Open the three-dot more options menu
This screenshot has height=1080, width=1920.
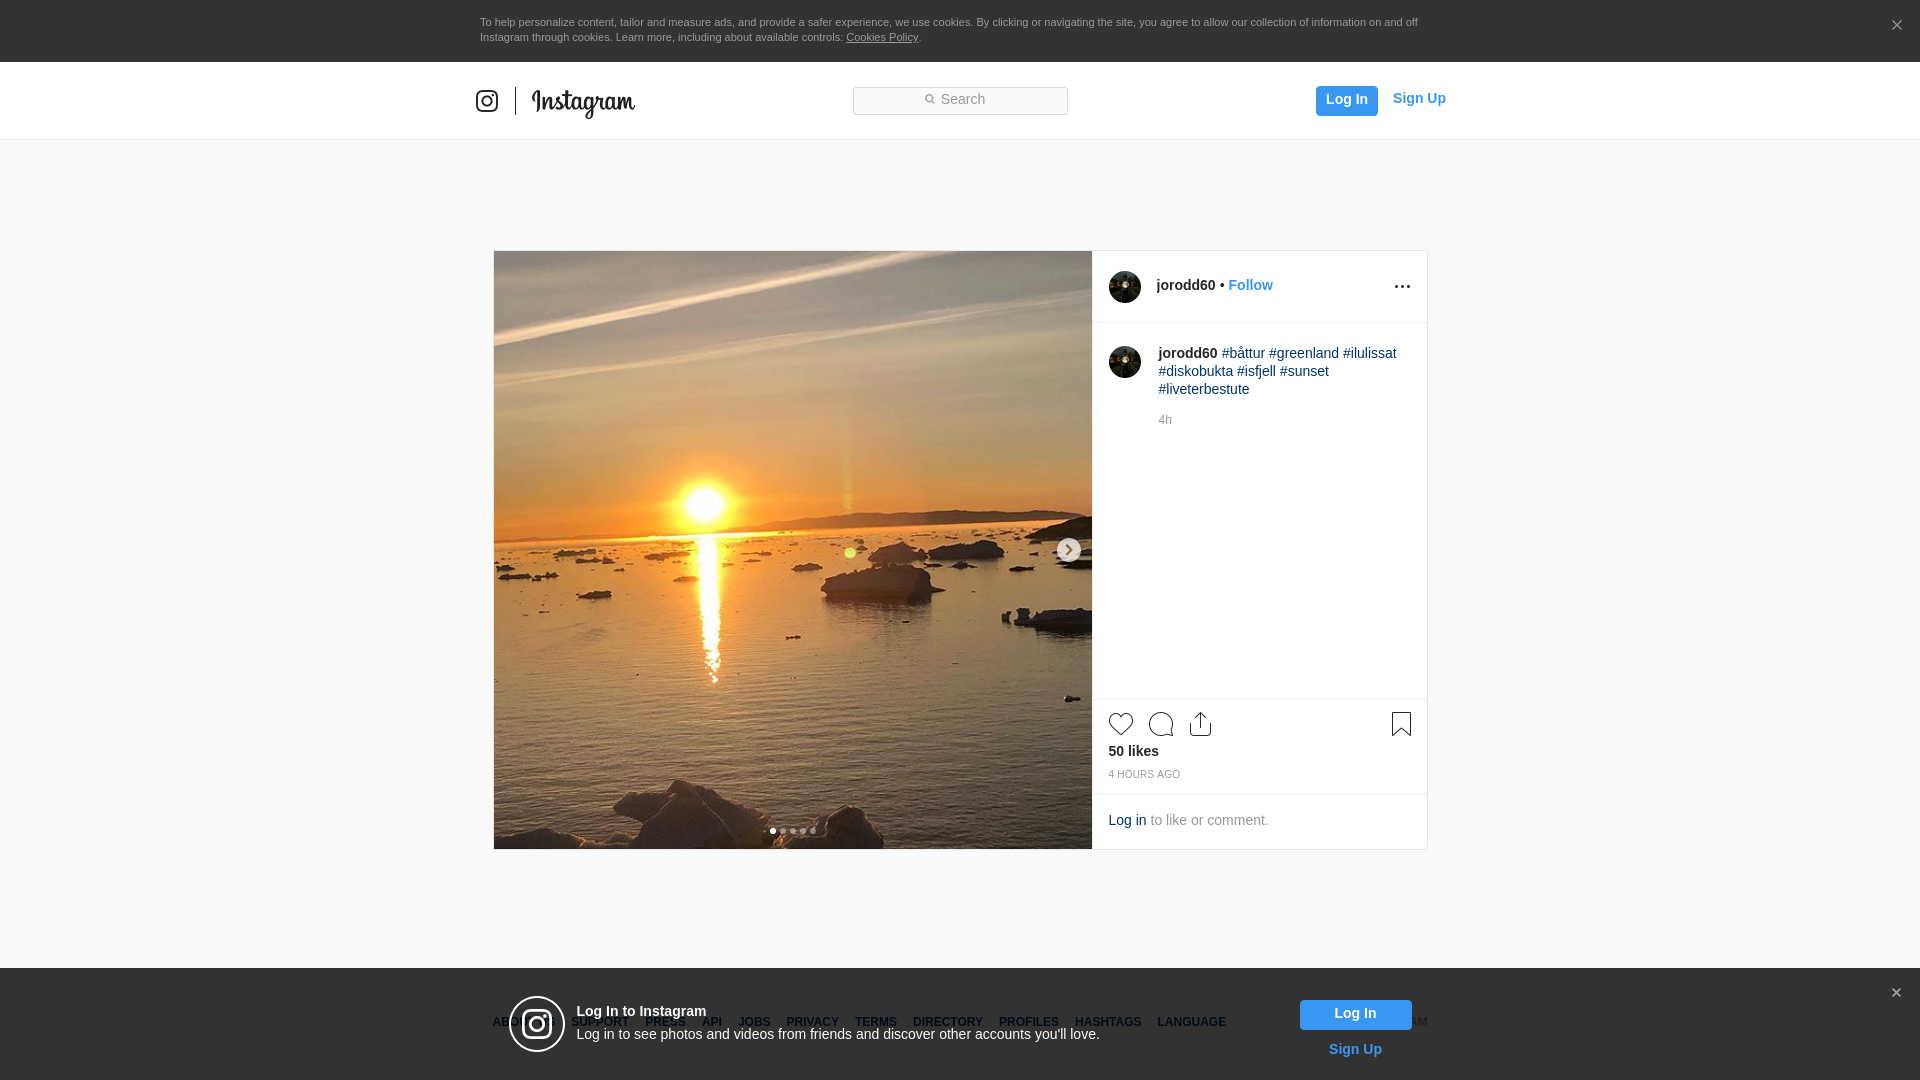click(x=1402, y=287)
